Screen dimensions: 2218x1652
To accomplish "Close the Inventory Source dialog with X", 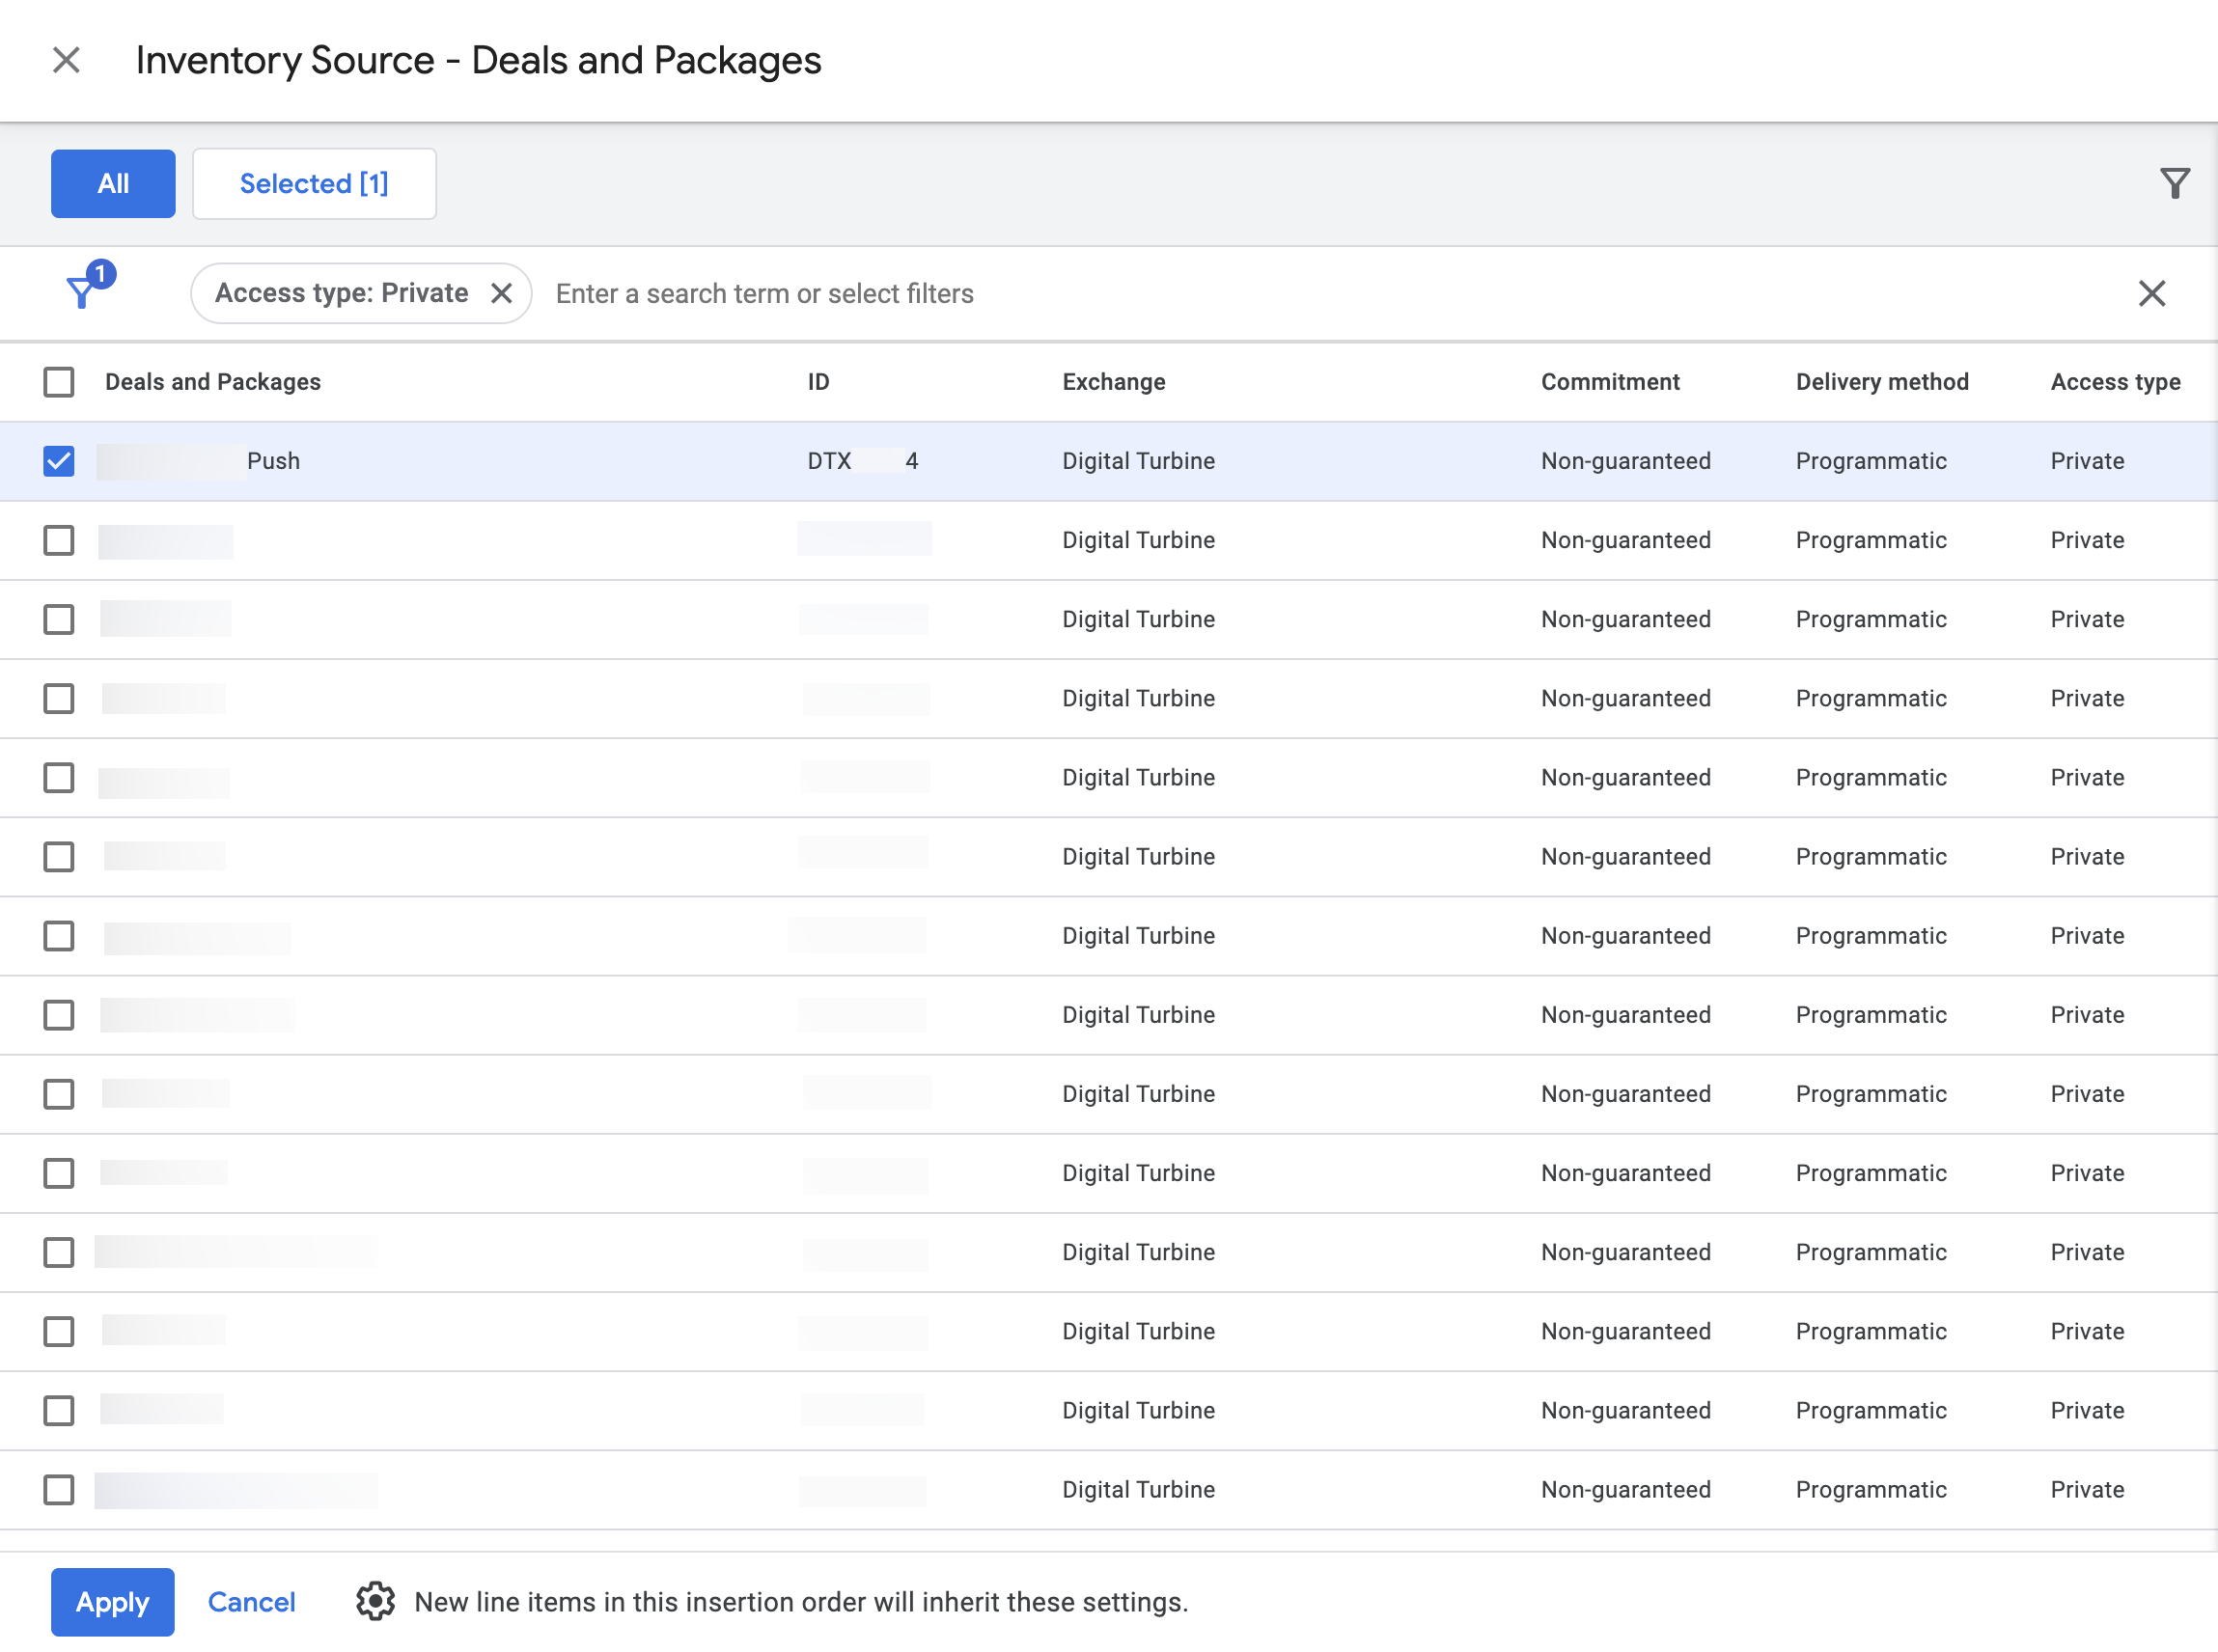I will (66, 60).
